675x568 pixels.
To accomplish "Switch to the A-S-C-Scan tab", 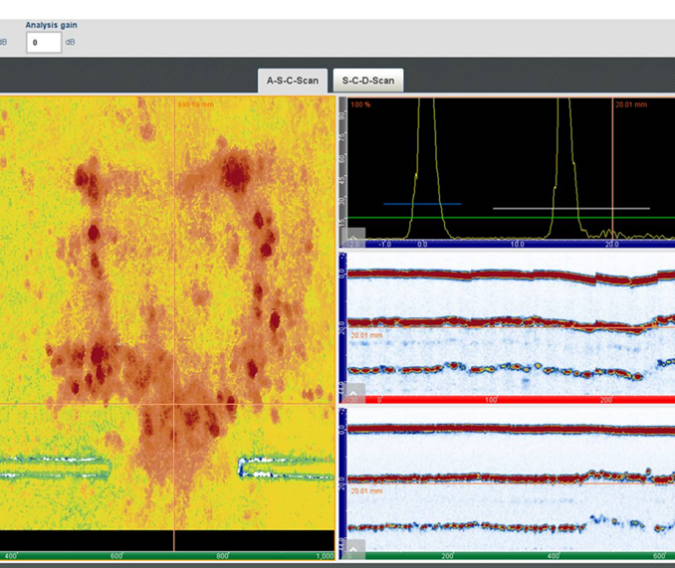I will tap(292, 81).
